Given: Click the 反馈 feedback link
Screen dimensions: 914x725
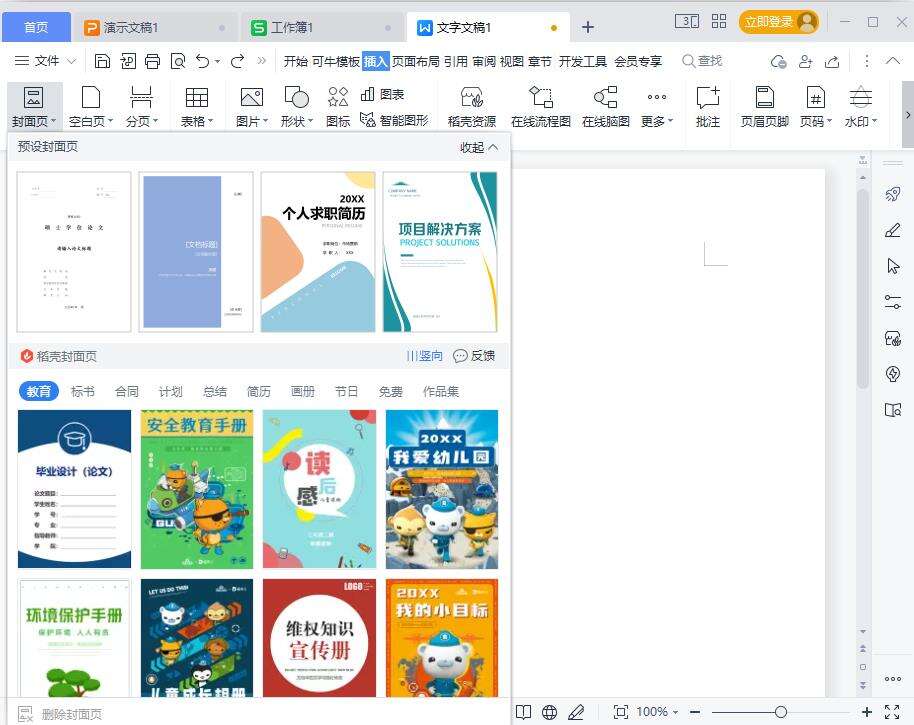Looking at the screenshot, I should (474, 356).
